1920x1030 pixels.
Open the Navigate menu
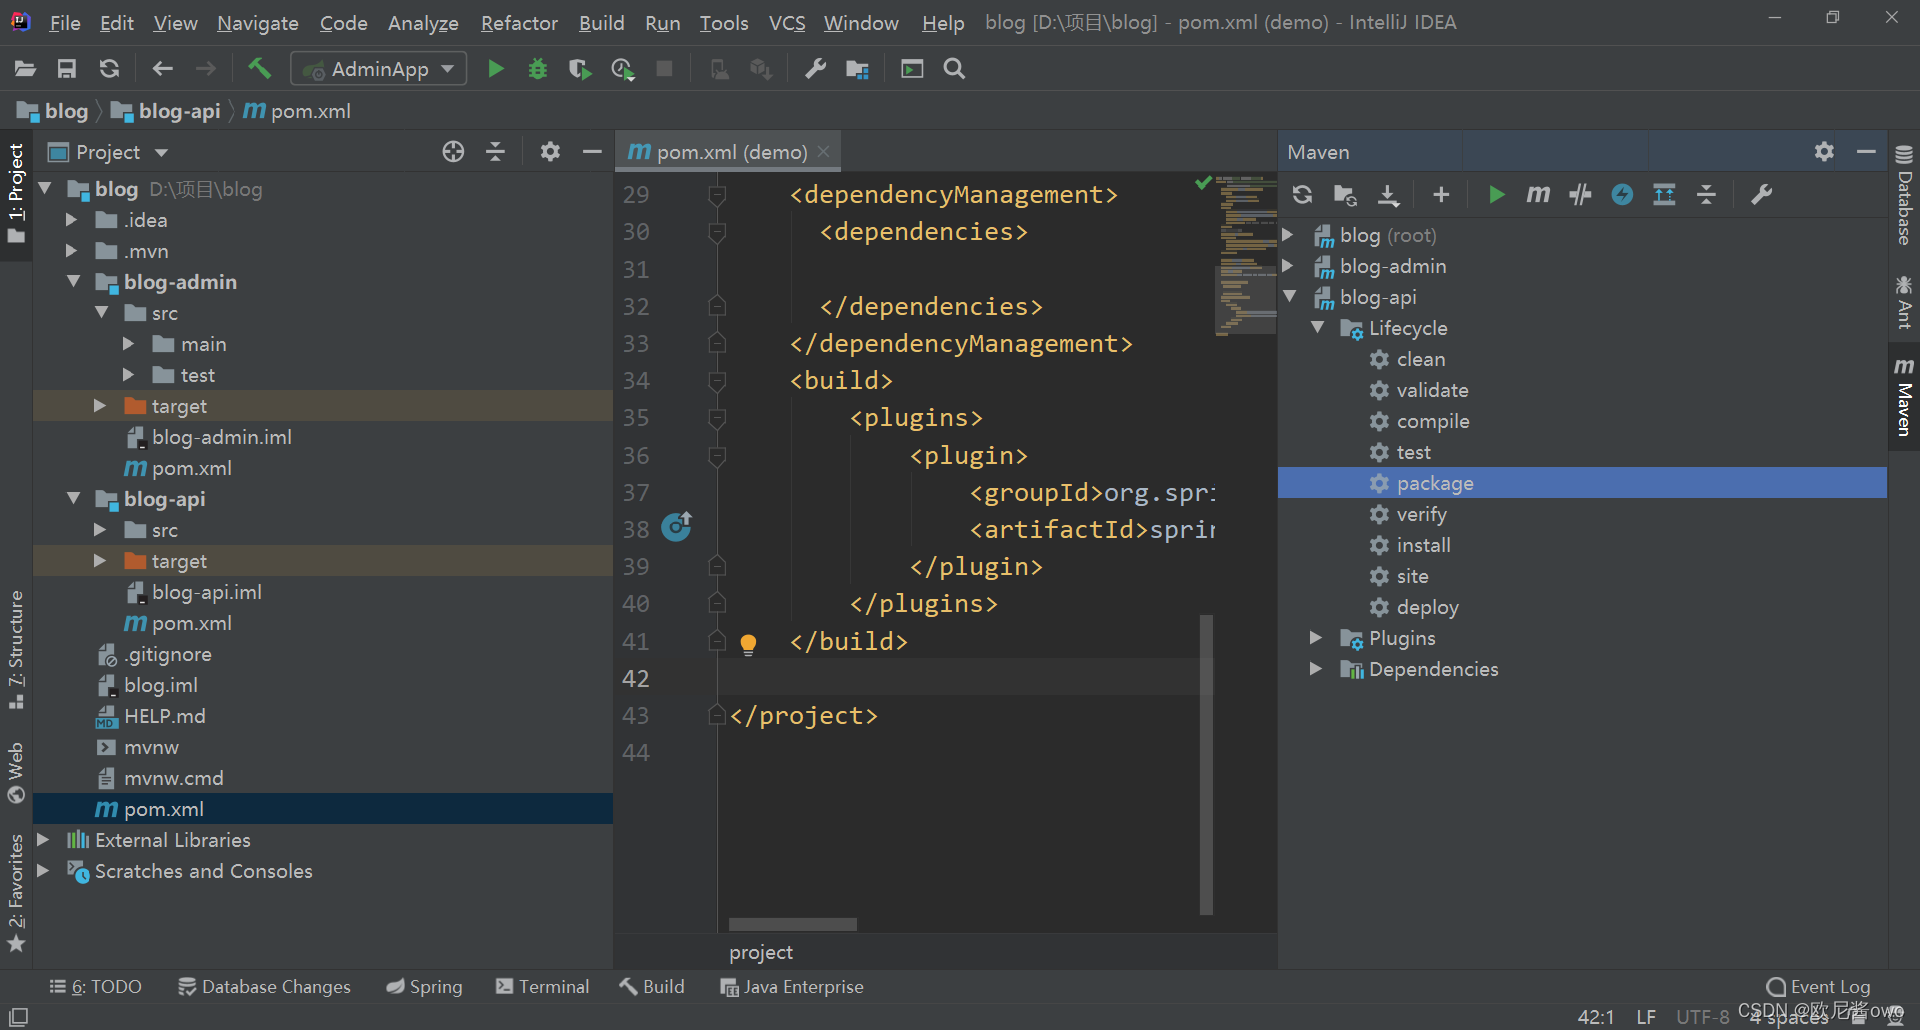coord(258,22)
